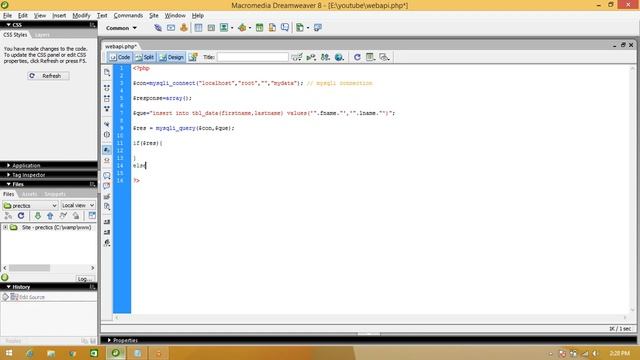Refresh the Files panel listing
The height and width of the screenshot is (360, 640).
pyautogui.click(x=21, y=216)
